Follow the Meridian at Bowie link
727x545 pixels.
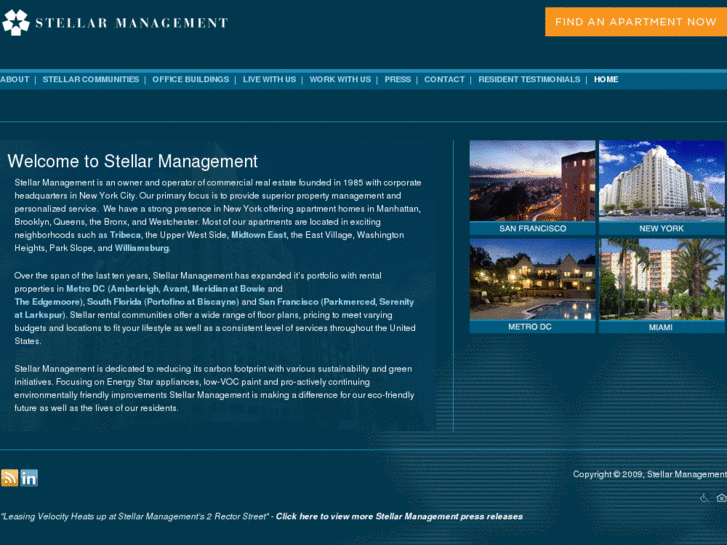tap(229, 289)
